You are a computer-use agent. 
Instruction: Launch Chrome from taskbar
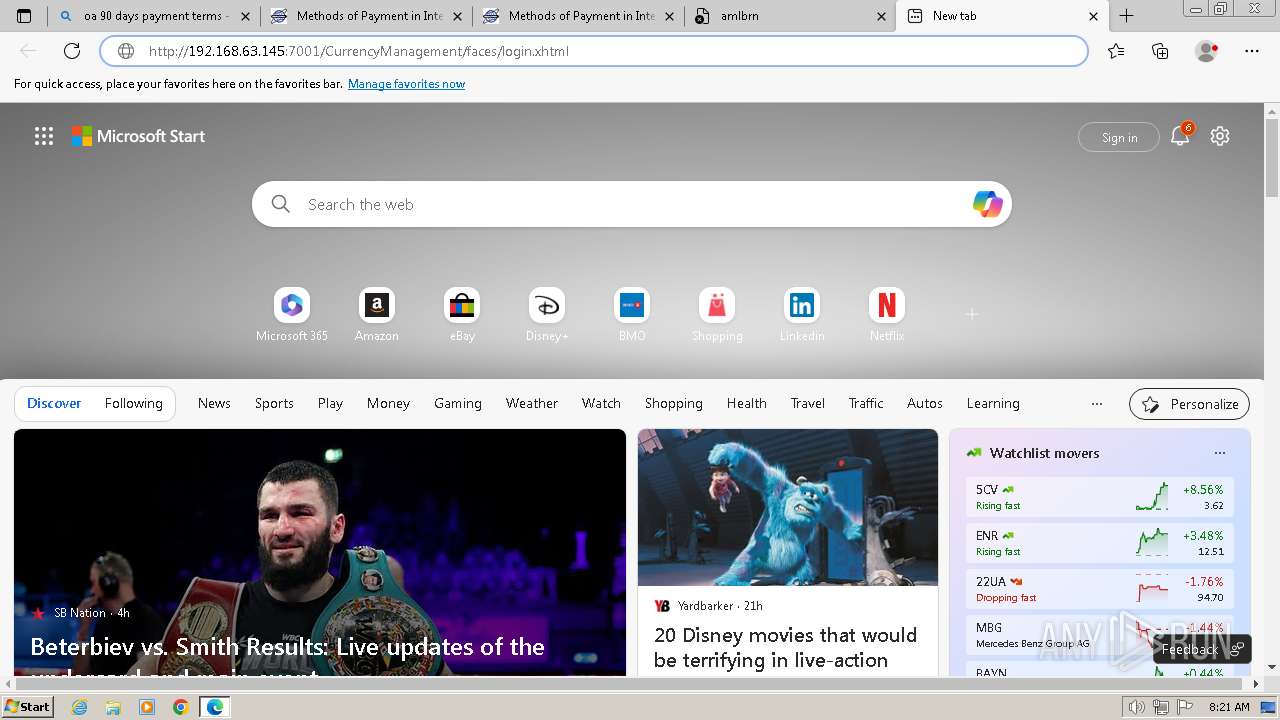pos(181,707)
